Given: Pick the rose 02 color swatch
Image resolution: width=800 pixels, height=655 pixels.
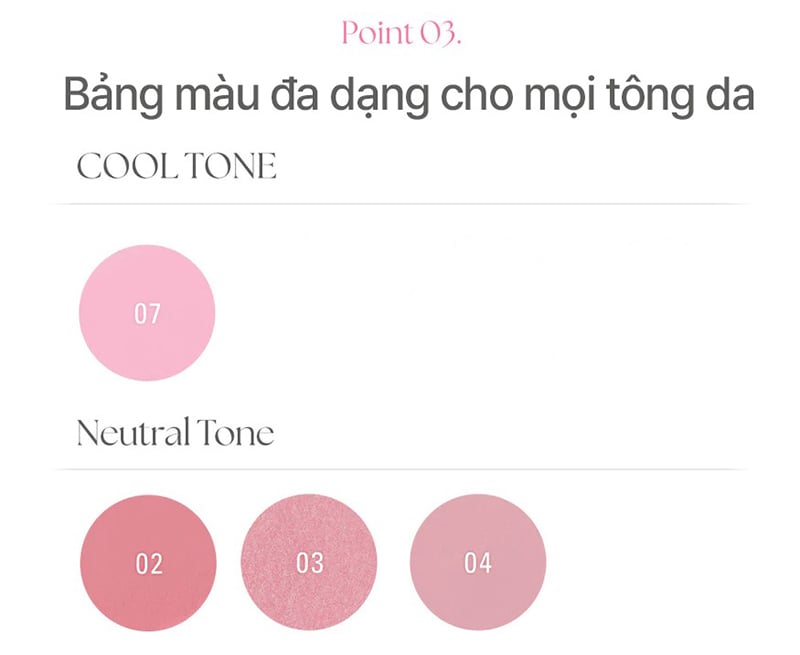Looking at the screenshot, I should [148, 564].
